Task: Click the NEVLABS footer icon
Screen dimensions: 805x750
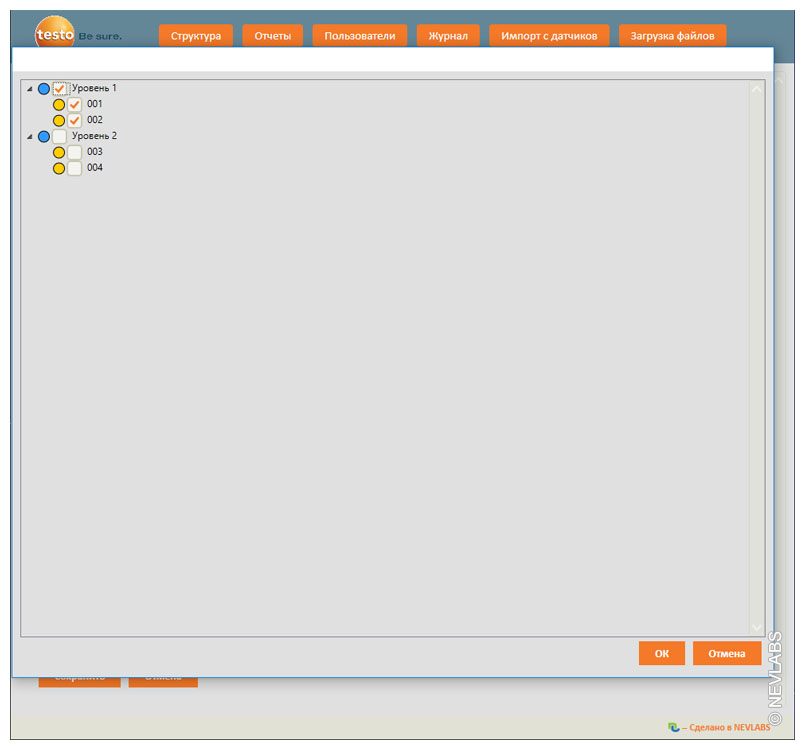Action: tap(673, 727)
